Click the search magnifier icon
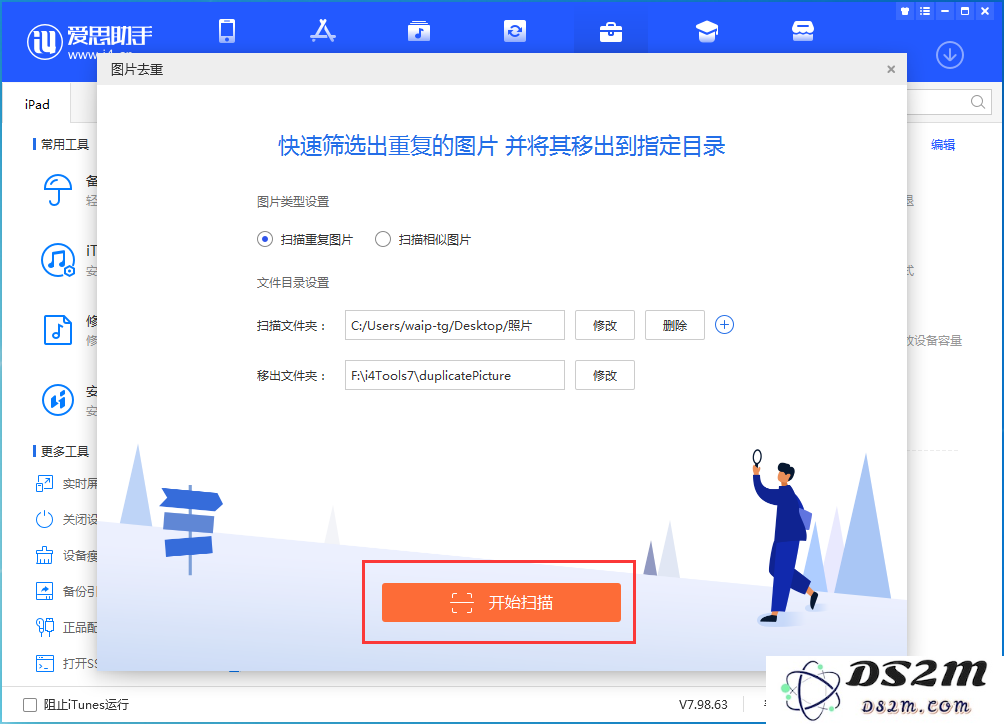This screenshot has height=724, width=1004. pyautogui.click(x=978, y=102)
